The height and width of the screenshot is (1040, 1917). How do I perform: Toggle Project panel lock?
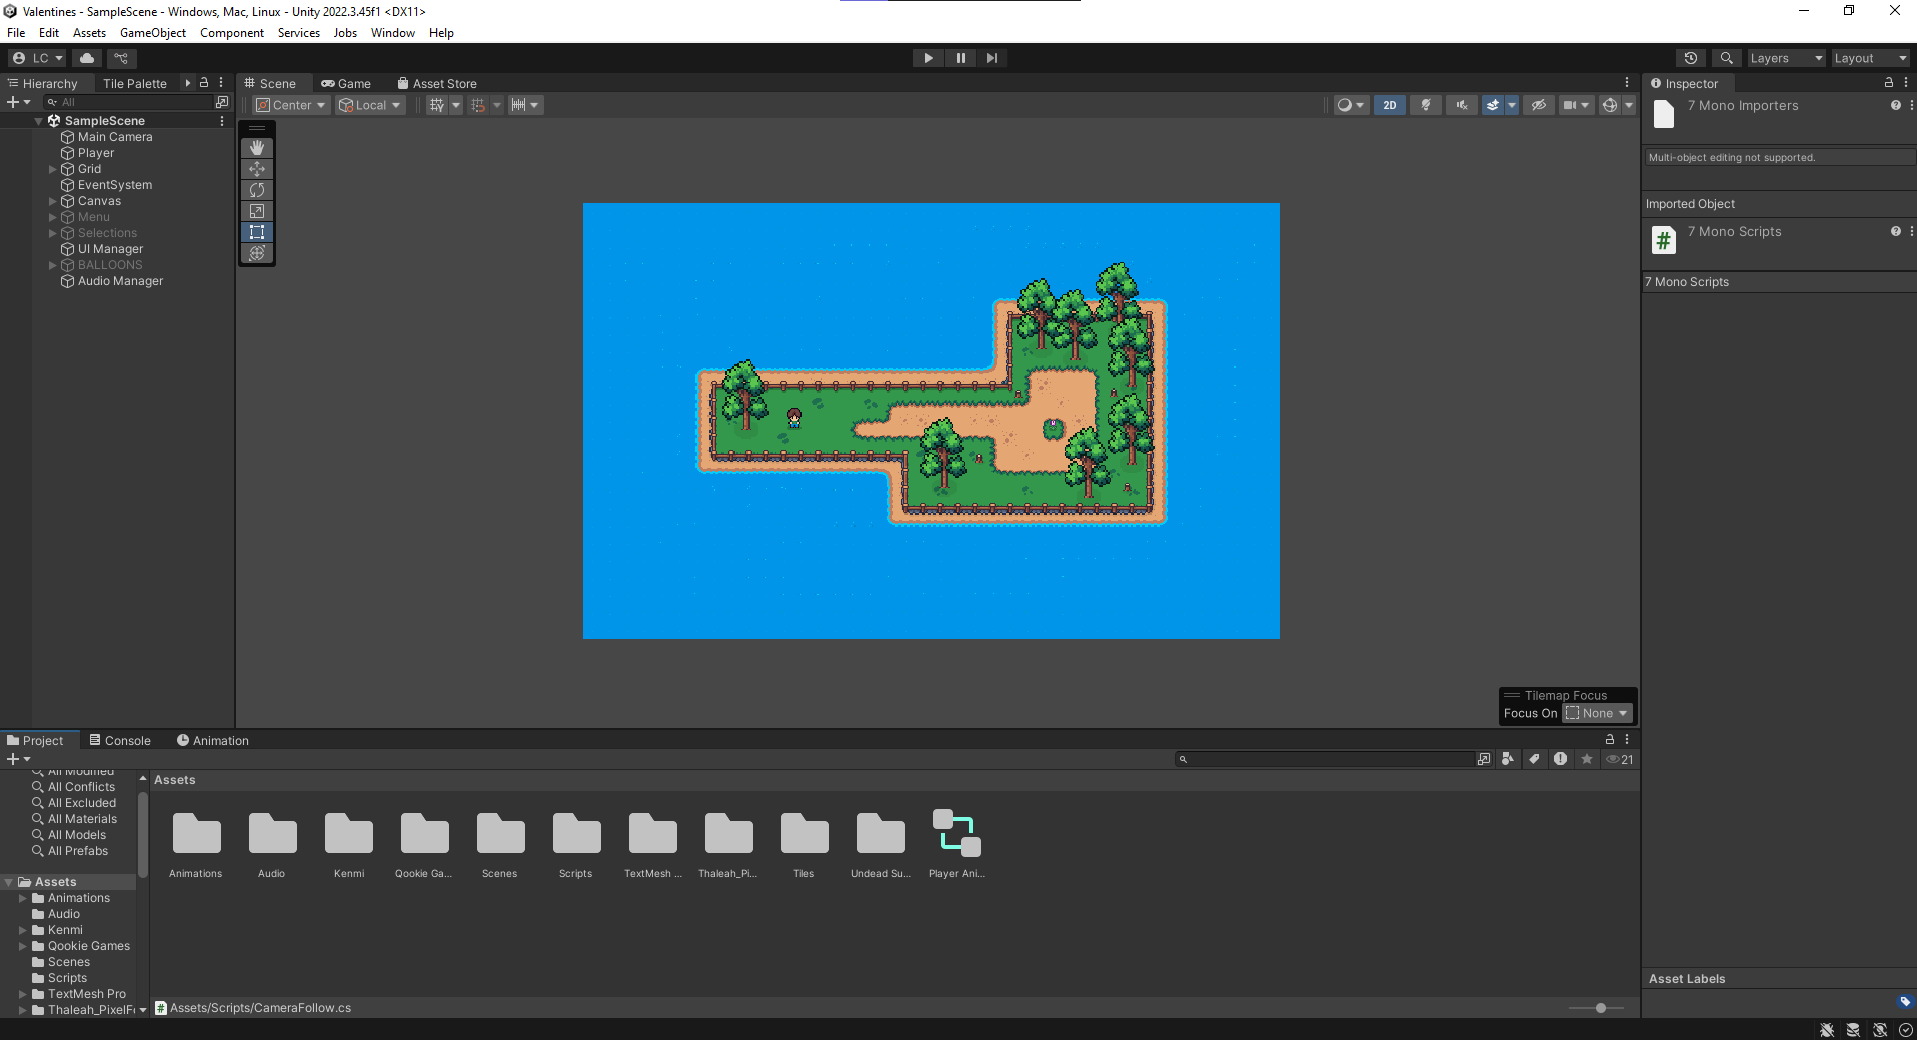pyautogui.click(x=1610, y=739)
